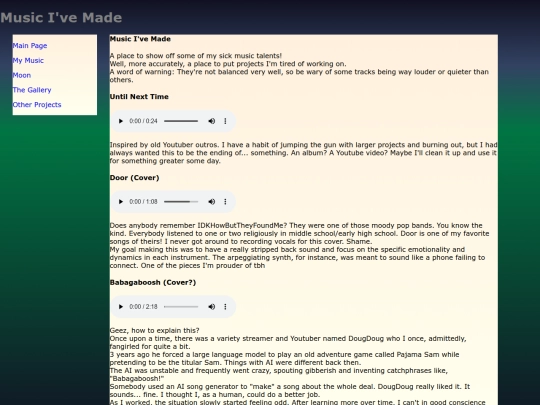Mute the Door (Cover) audio
The height and width of the screenshot is (405, 540).
pyautogui.click(x=211, y=202)
